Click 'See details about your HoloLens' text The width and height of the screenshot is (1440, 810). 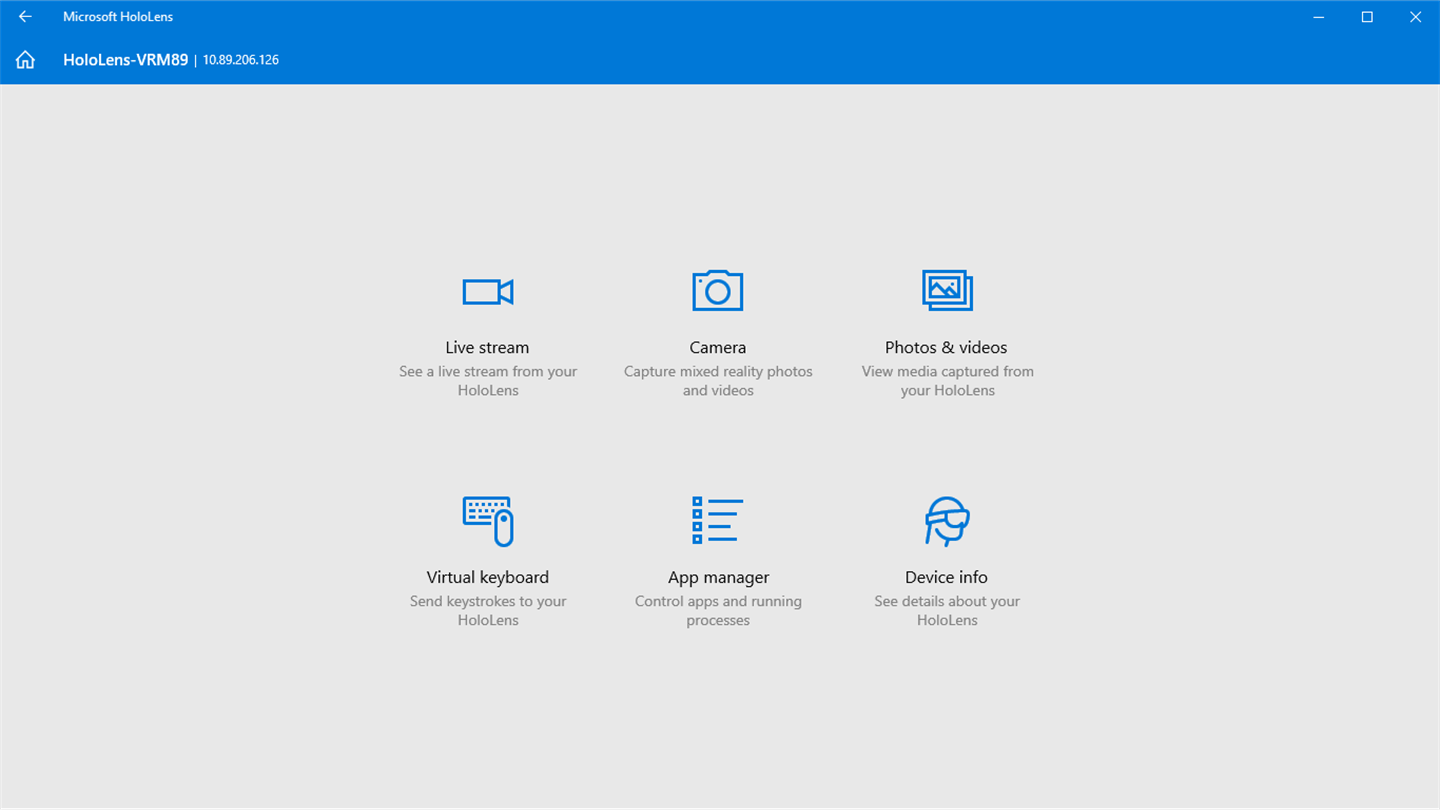947,611
